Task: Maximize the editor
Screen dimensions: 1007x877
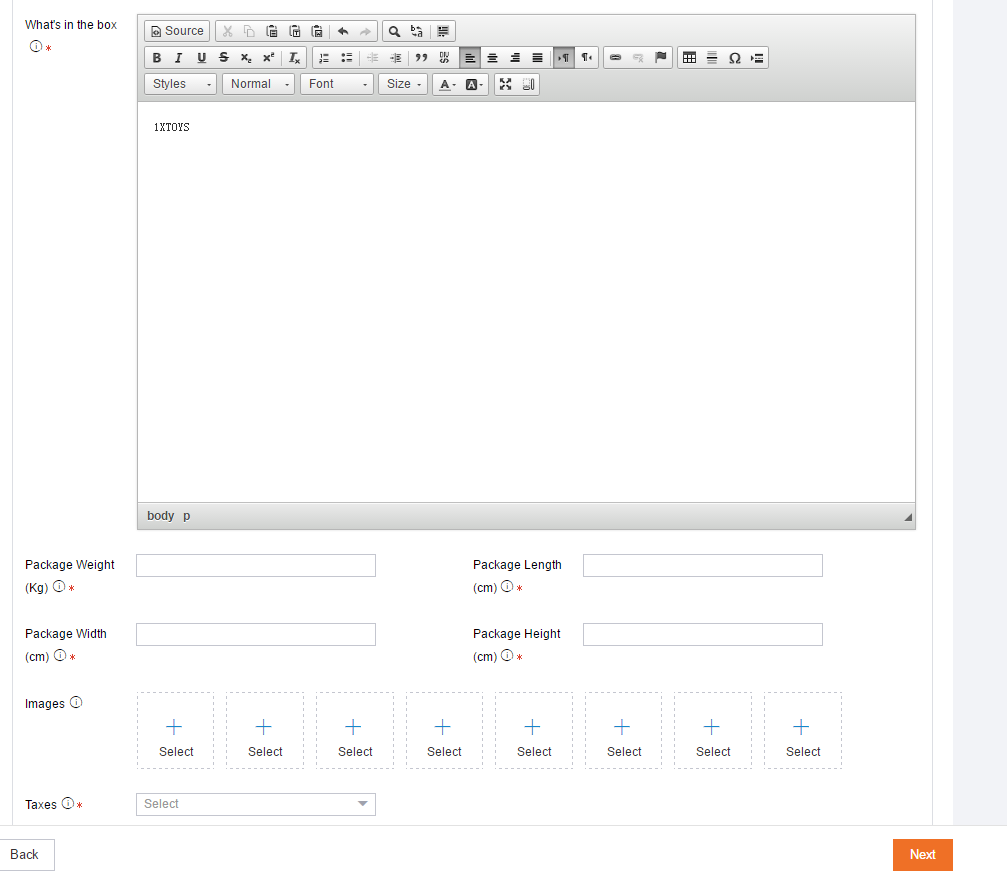Action: [x=505, y=84]
